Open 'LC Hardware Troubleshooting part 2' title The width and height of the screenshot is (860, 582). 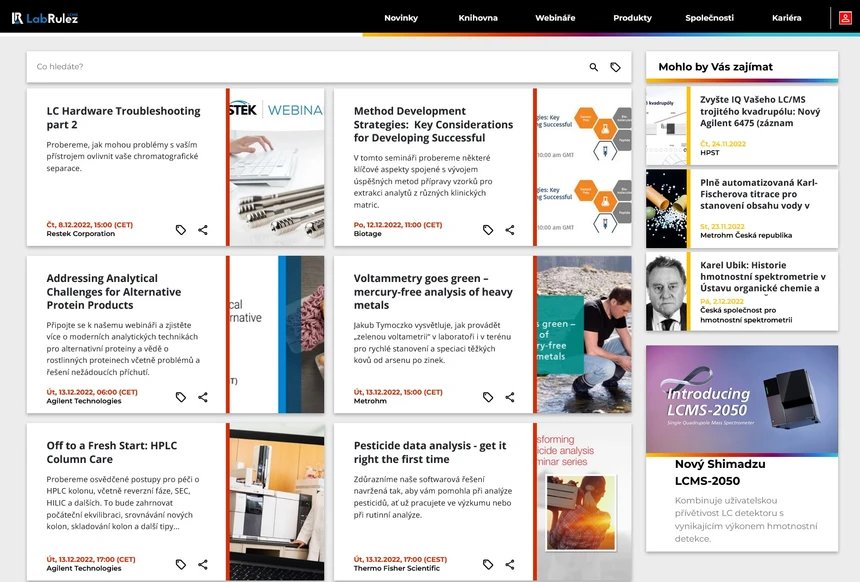(x=123, y=118)
